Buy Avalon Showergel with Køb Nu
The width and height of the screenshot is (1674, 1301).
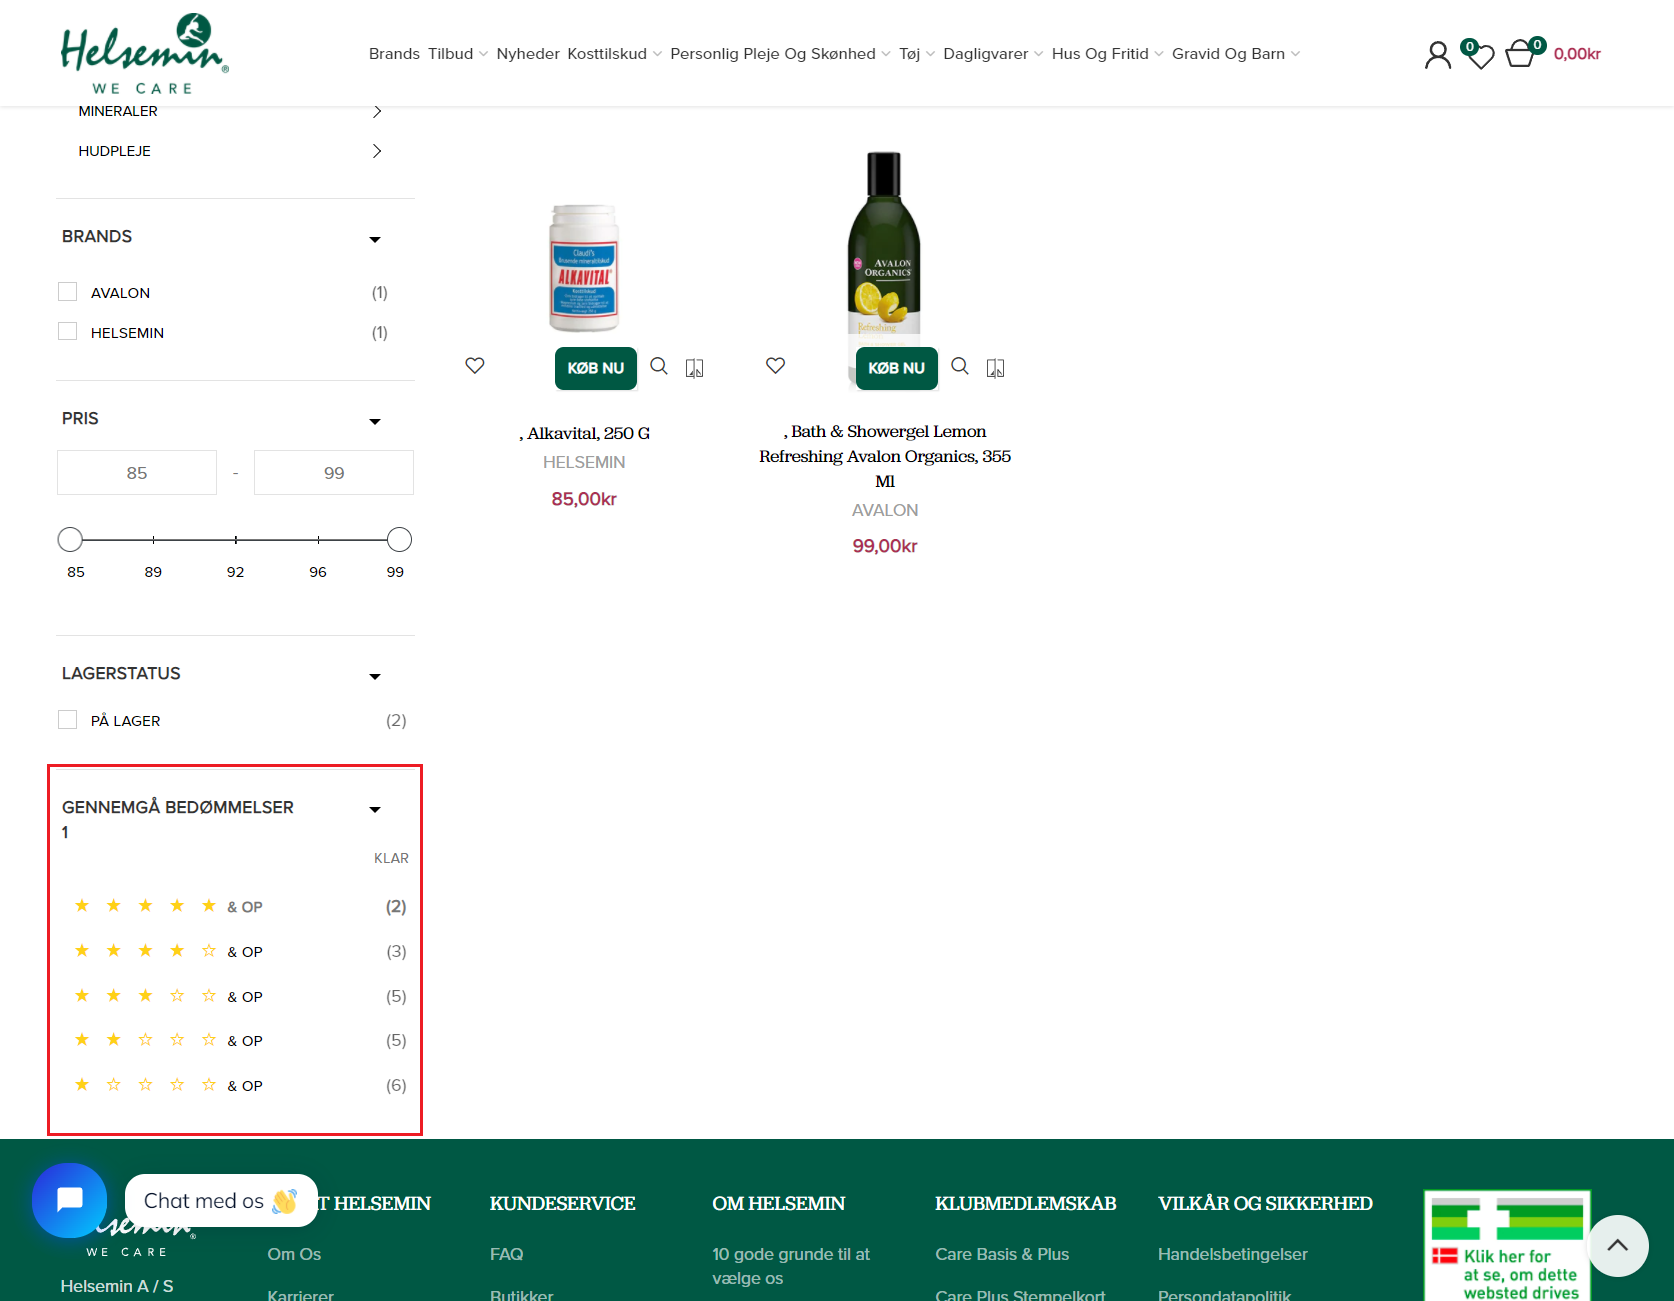point(897,368)
